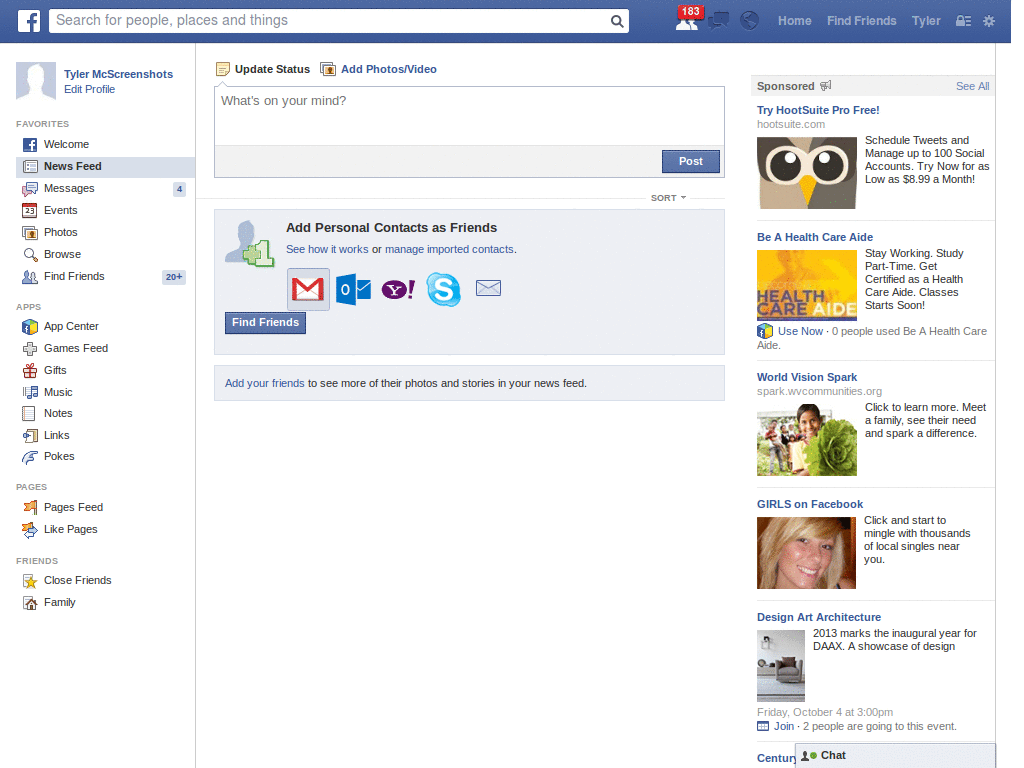Screen dimensions: 1024x768
Task: Select the Add Photos/Video tab
Action: pos(378,69)
